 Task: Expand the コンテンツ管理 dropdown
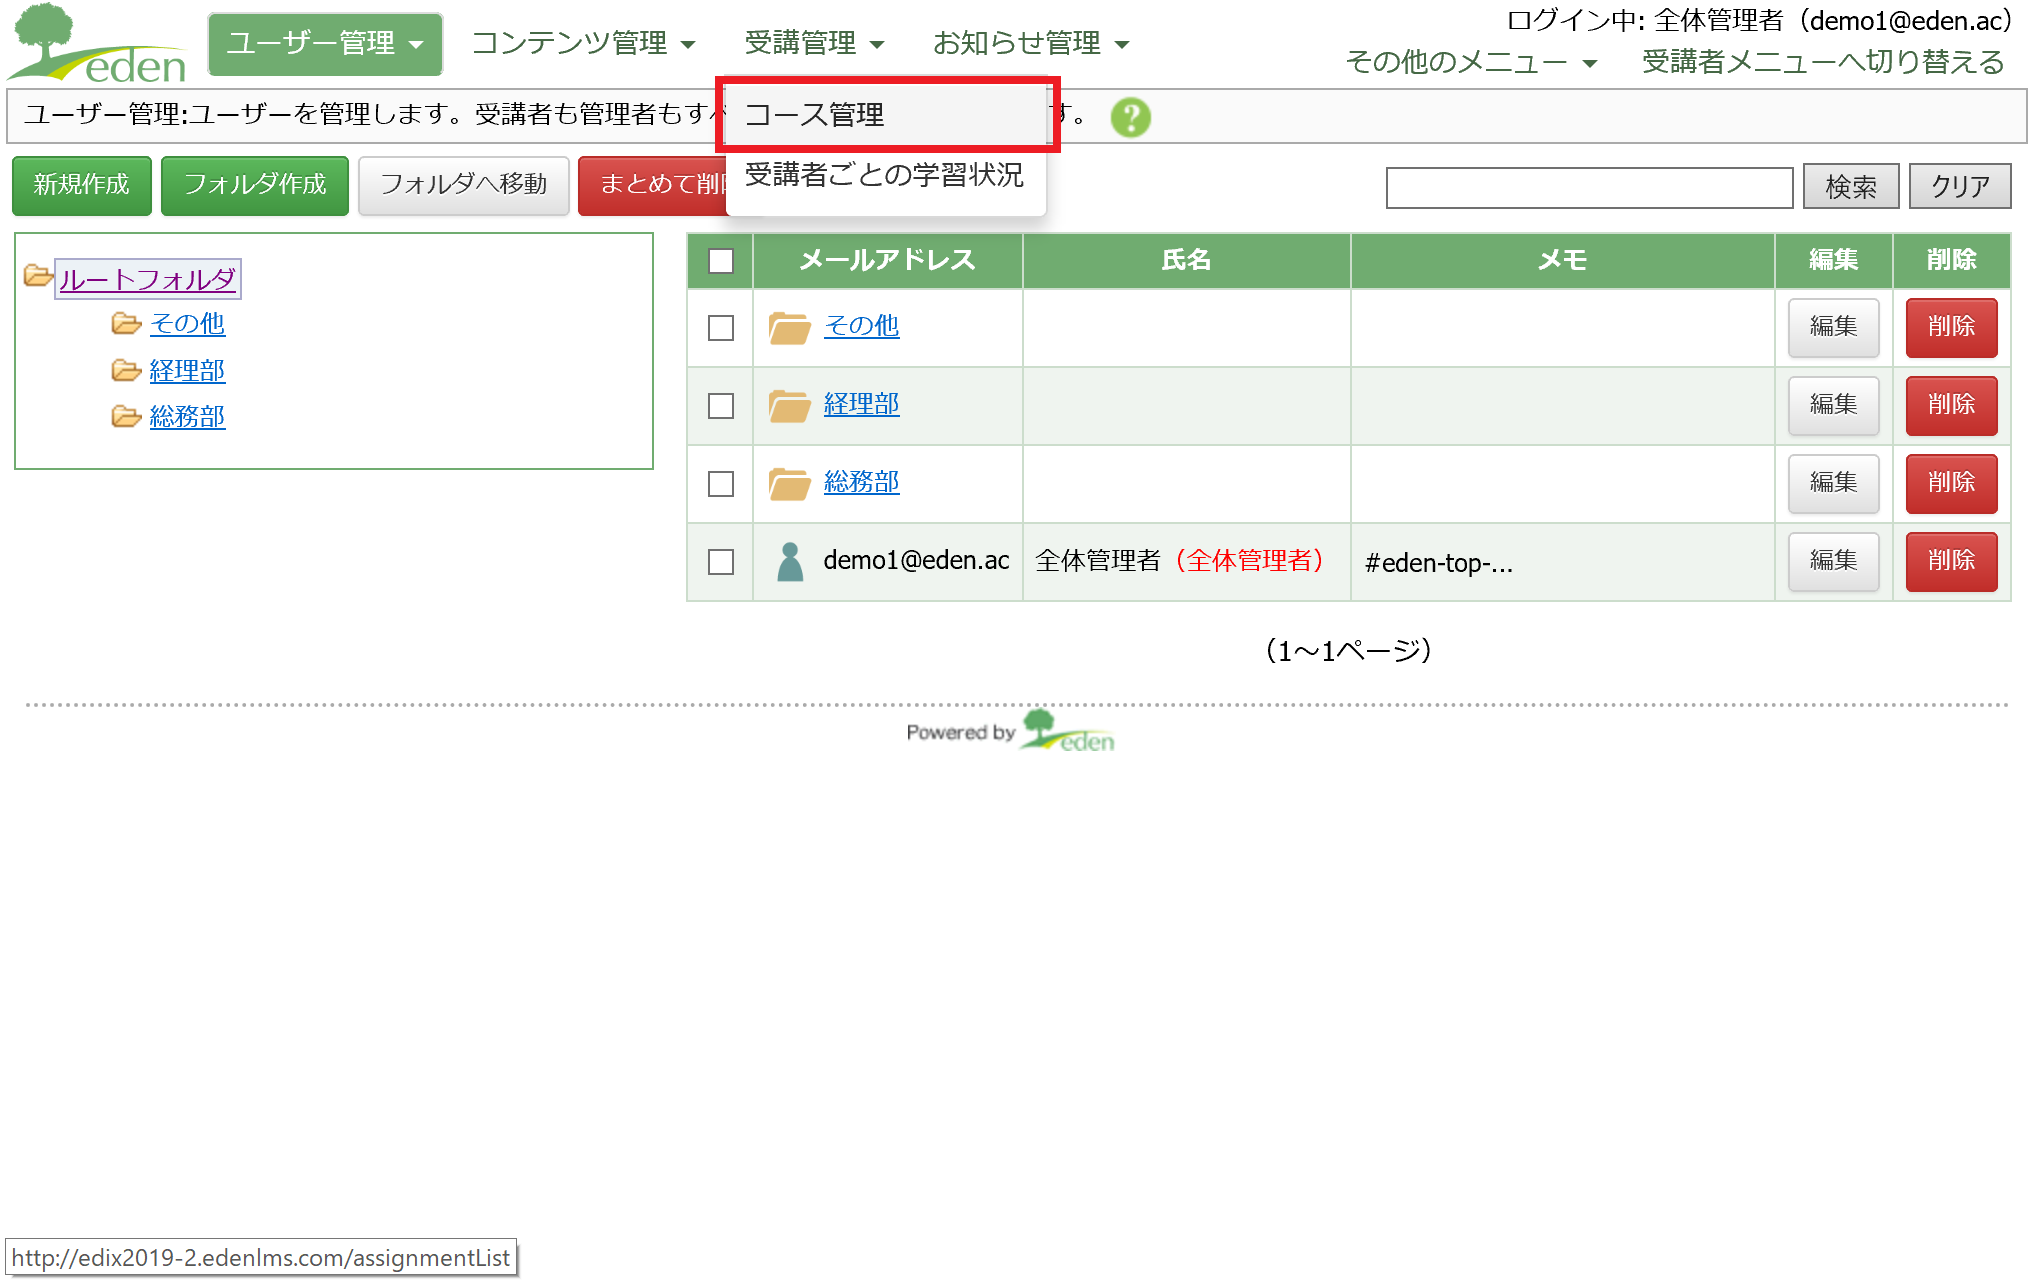[583, 44]
